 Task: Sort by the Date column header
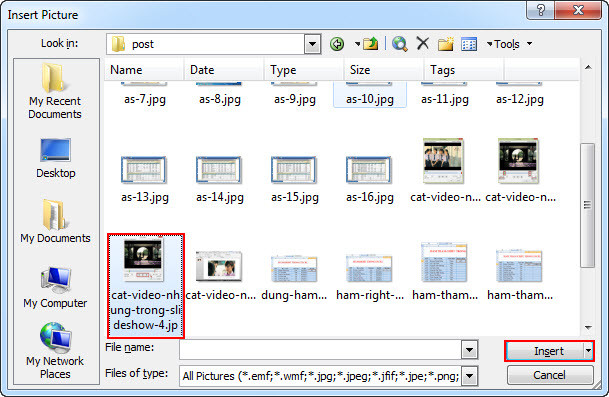pyautogui.click(x=224, y=70)
